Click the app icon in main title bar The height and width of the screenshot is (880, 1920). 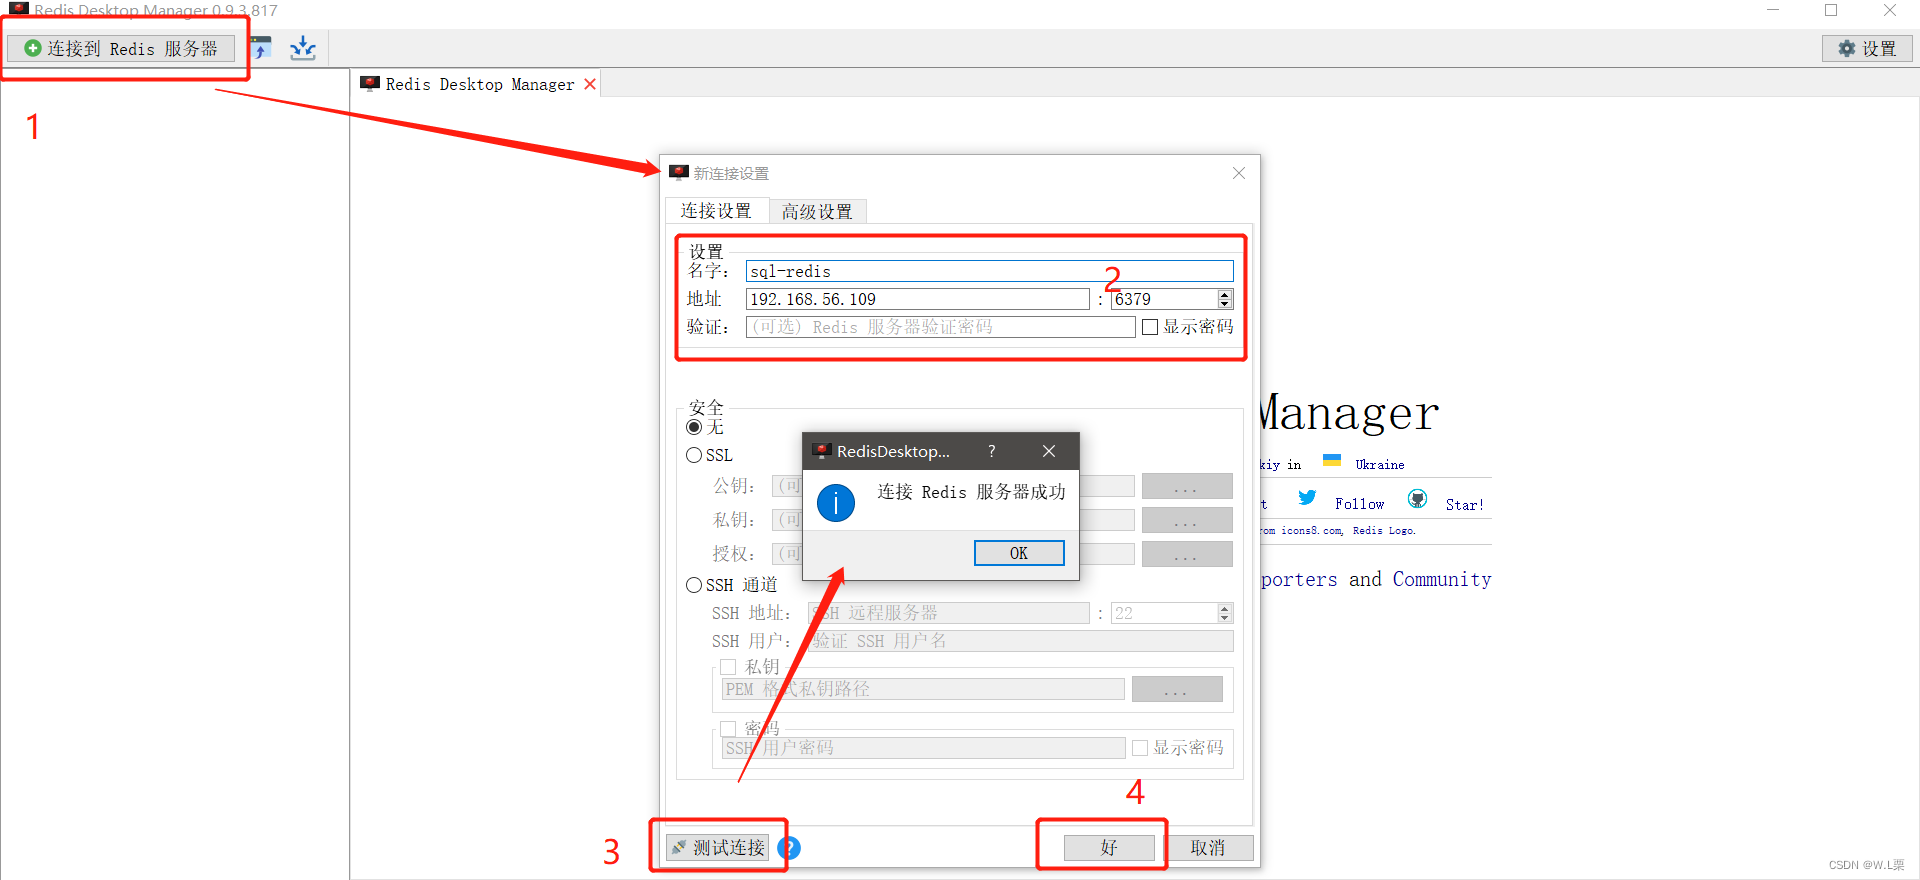tap(19, 9)
